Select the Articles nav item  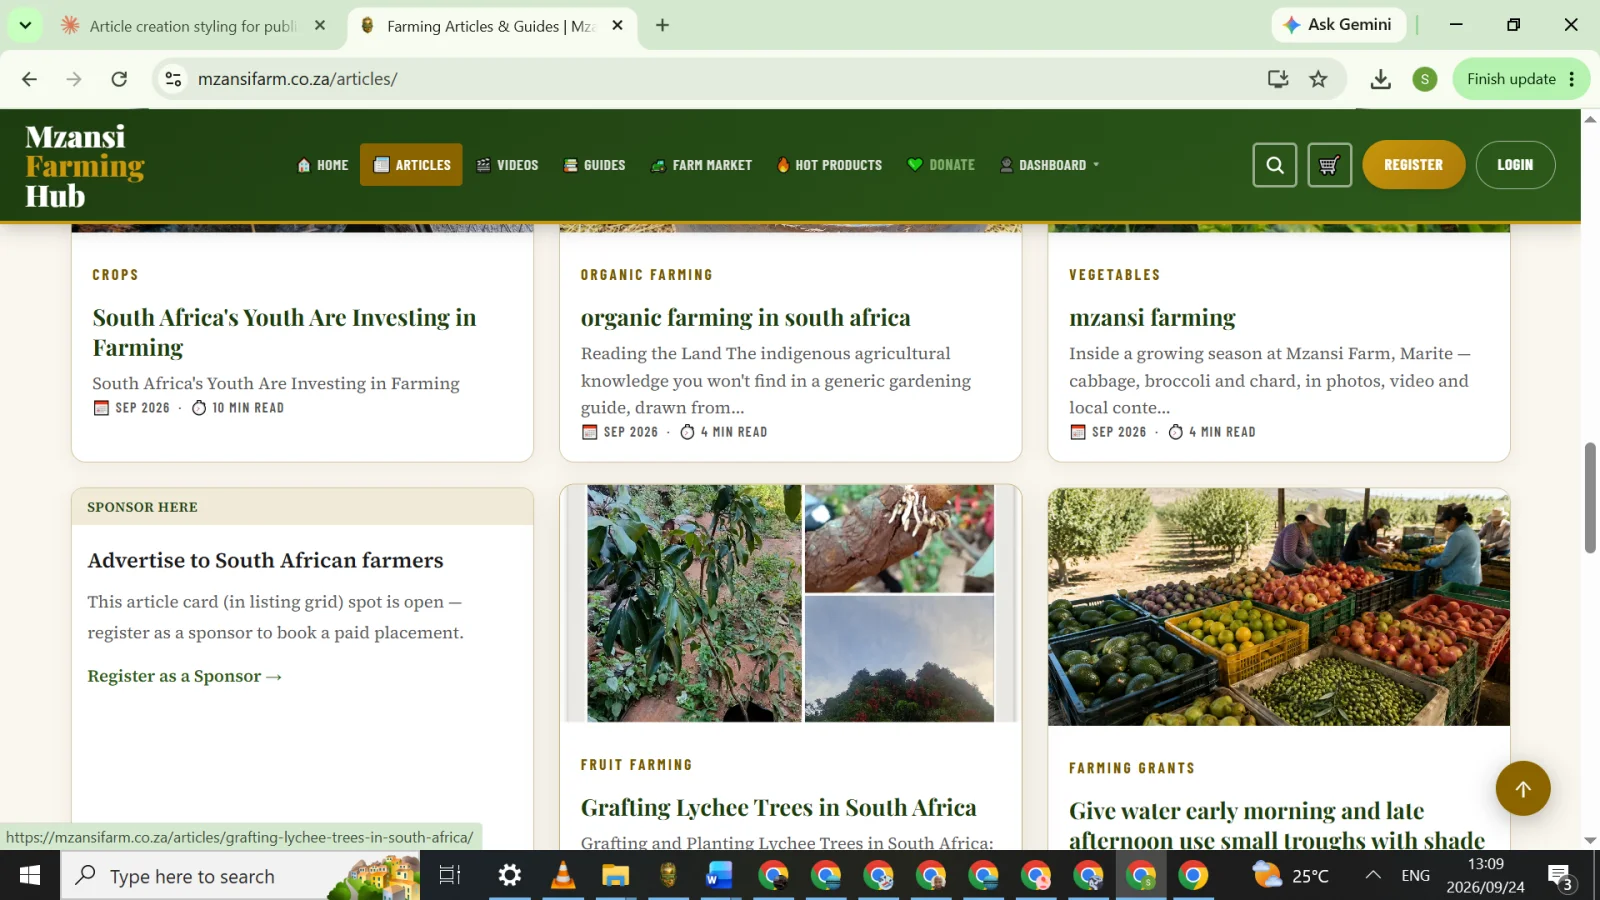click(411, 165)
